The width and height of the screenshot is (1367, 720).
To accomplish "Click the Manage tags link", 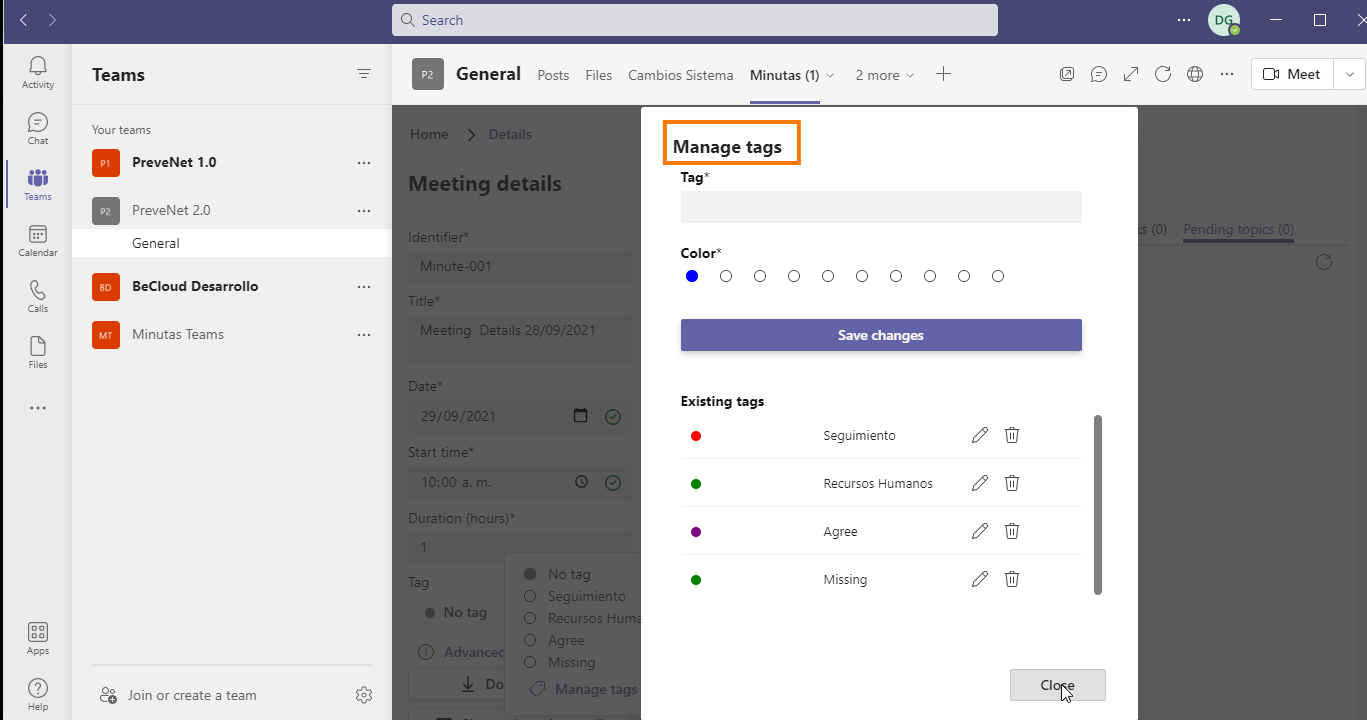I will tap(584, 689).
